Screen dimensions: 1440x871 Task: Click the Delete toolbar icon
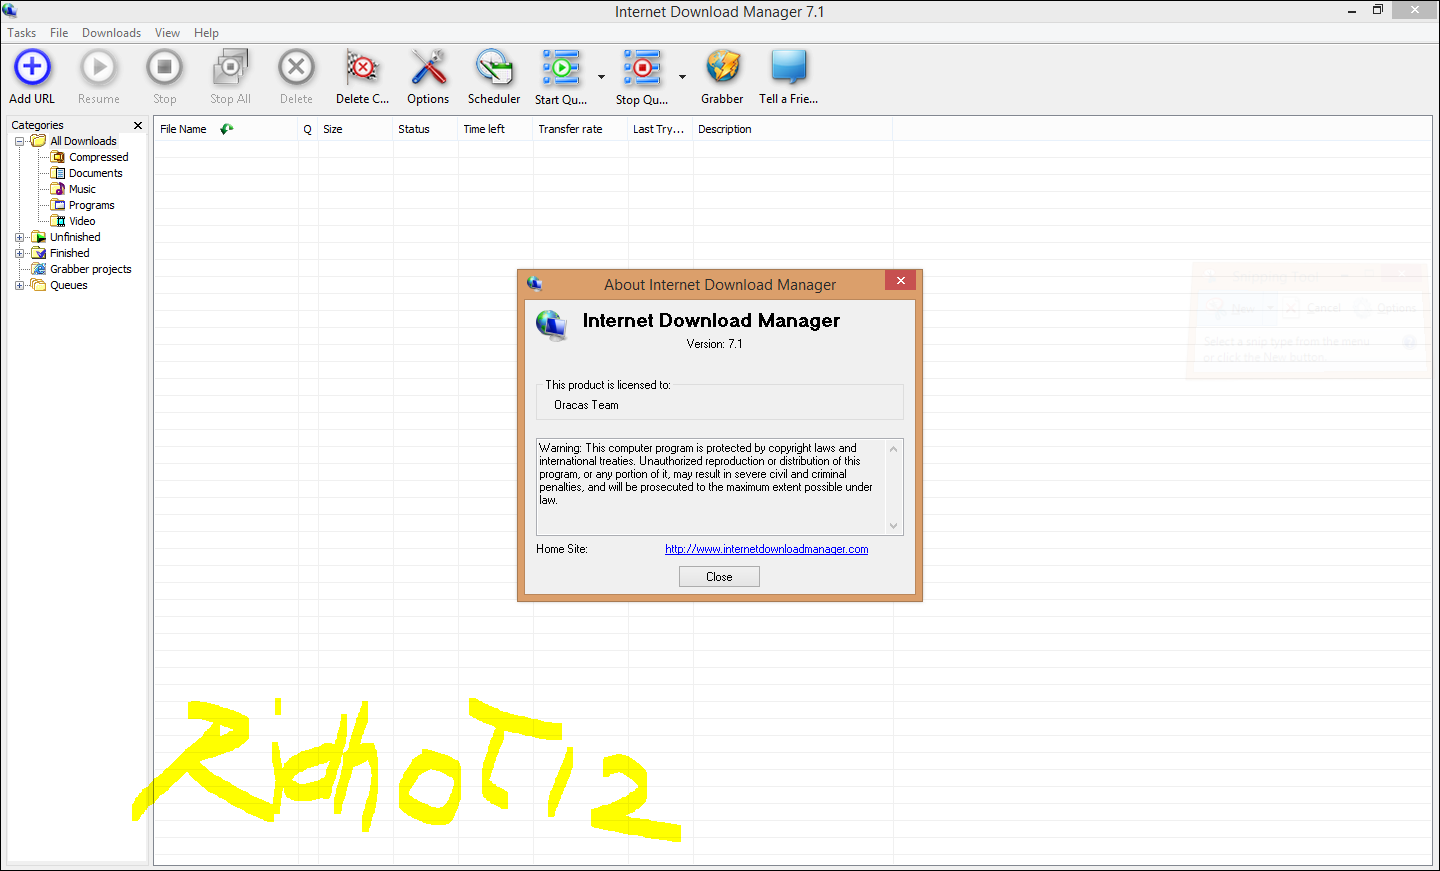point(296,68)
